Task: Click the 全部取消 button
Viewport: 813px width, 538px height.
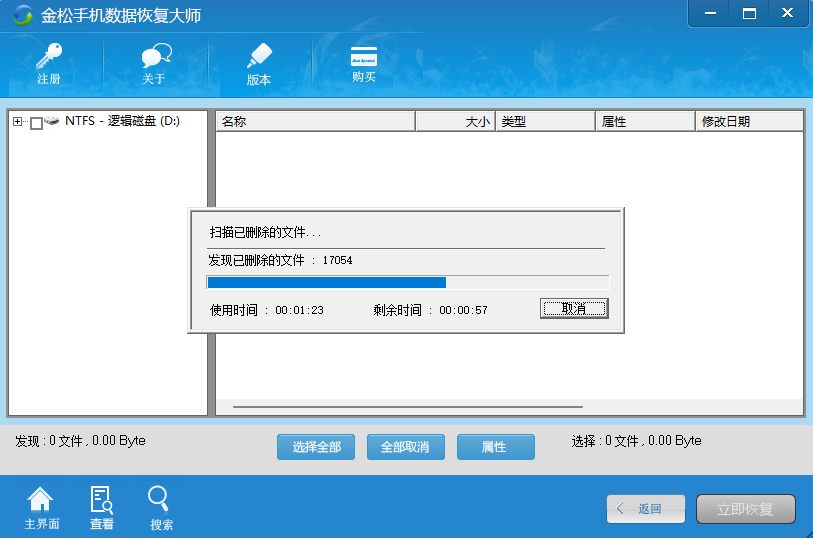Action: coord(405,447)
